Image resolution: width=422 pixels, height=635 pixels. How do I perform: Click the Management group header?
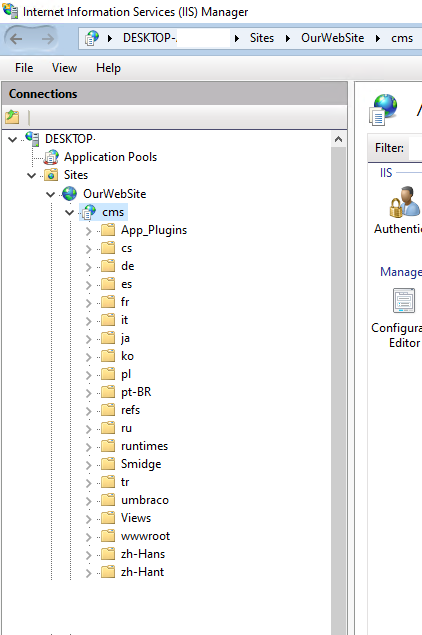point(401,272)
